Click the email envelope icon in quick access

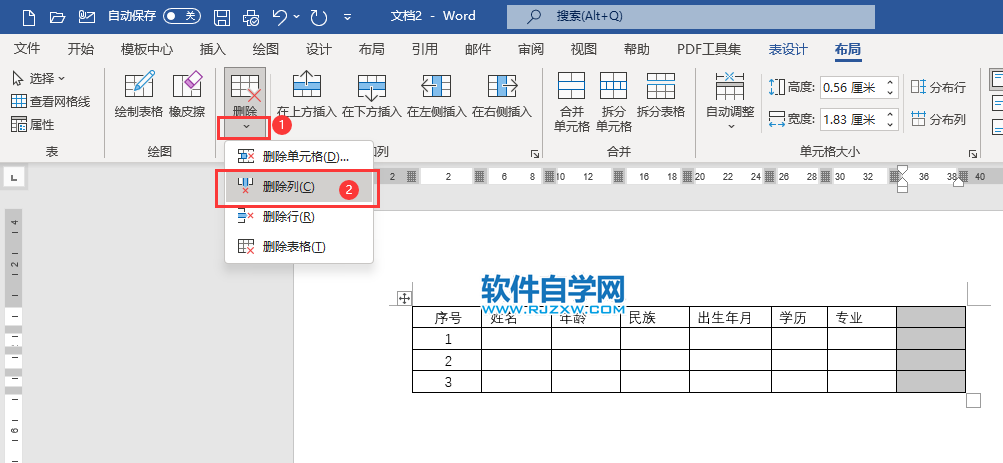[87, 17]
